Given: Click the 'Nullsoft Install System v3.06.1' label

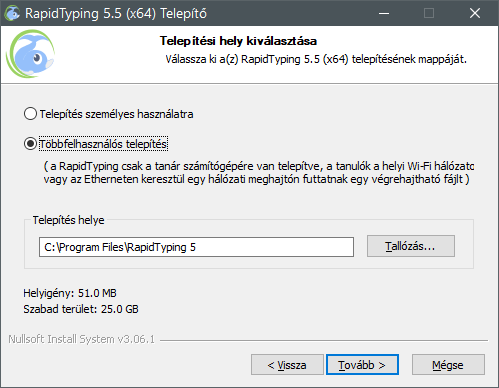Looking at the screenshot, I should [82, 339].
